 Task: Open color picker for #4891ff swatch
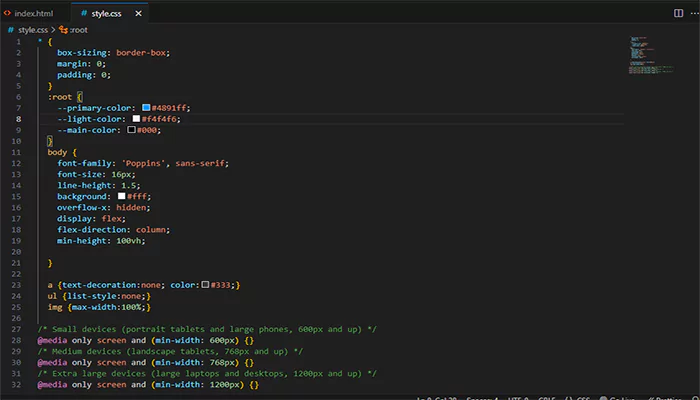pos(146,108)
